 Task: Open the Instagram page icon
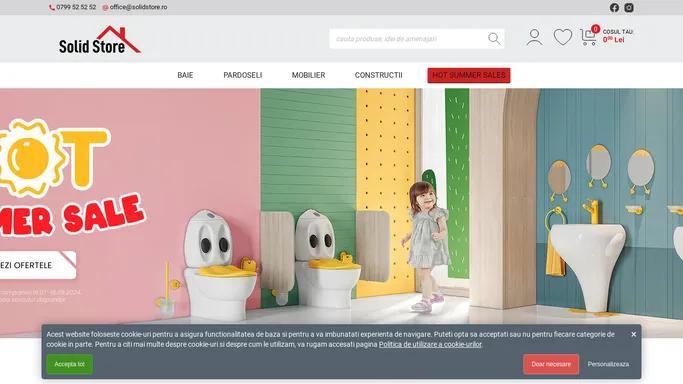(x=629, y=7)
